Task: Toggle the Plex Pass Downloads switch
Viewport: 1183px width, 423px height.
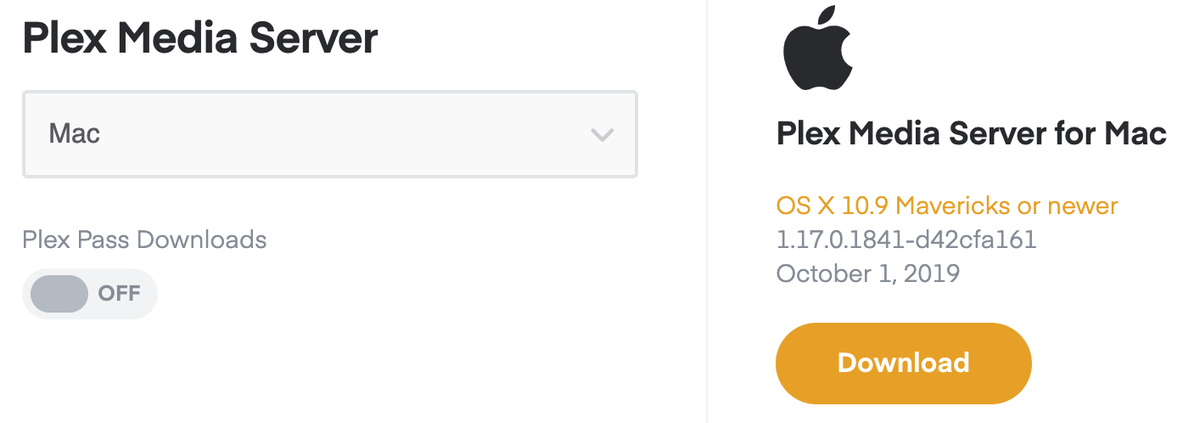Action: 90,294
